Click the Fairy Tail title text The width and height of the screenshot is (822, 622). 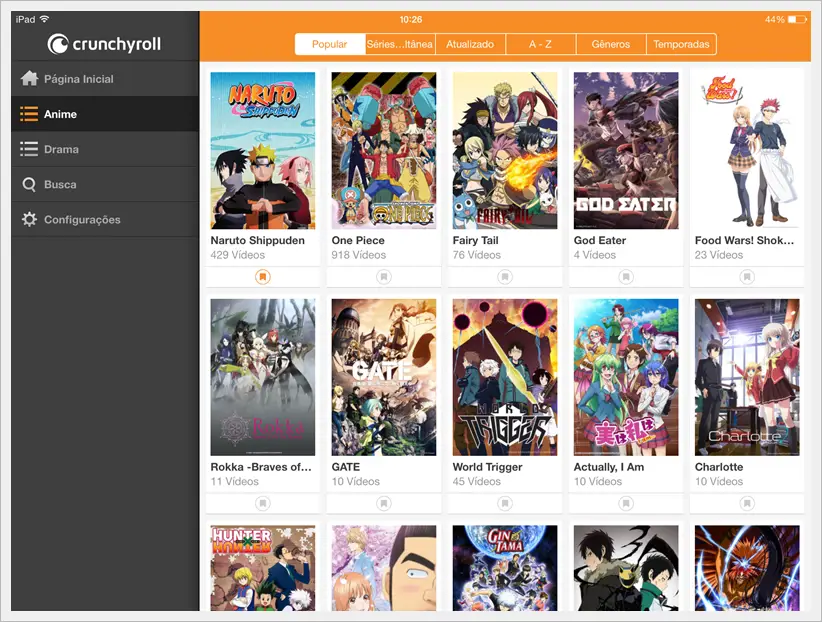(x=475, y=241)
